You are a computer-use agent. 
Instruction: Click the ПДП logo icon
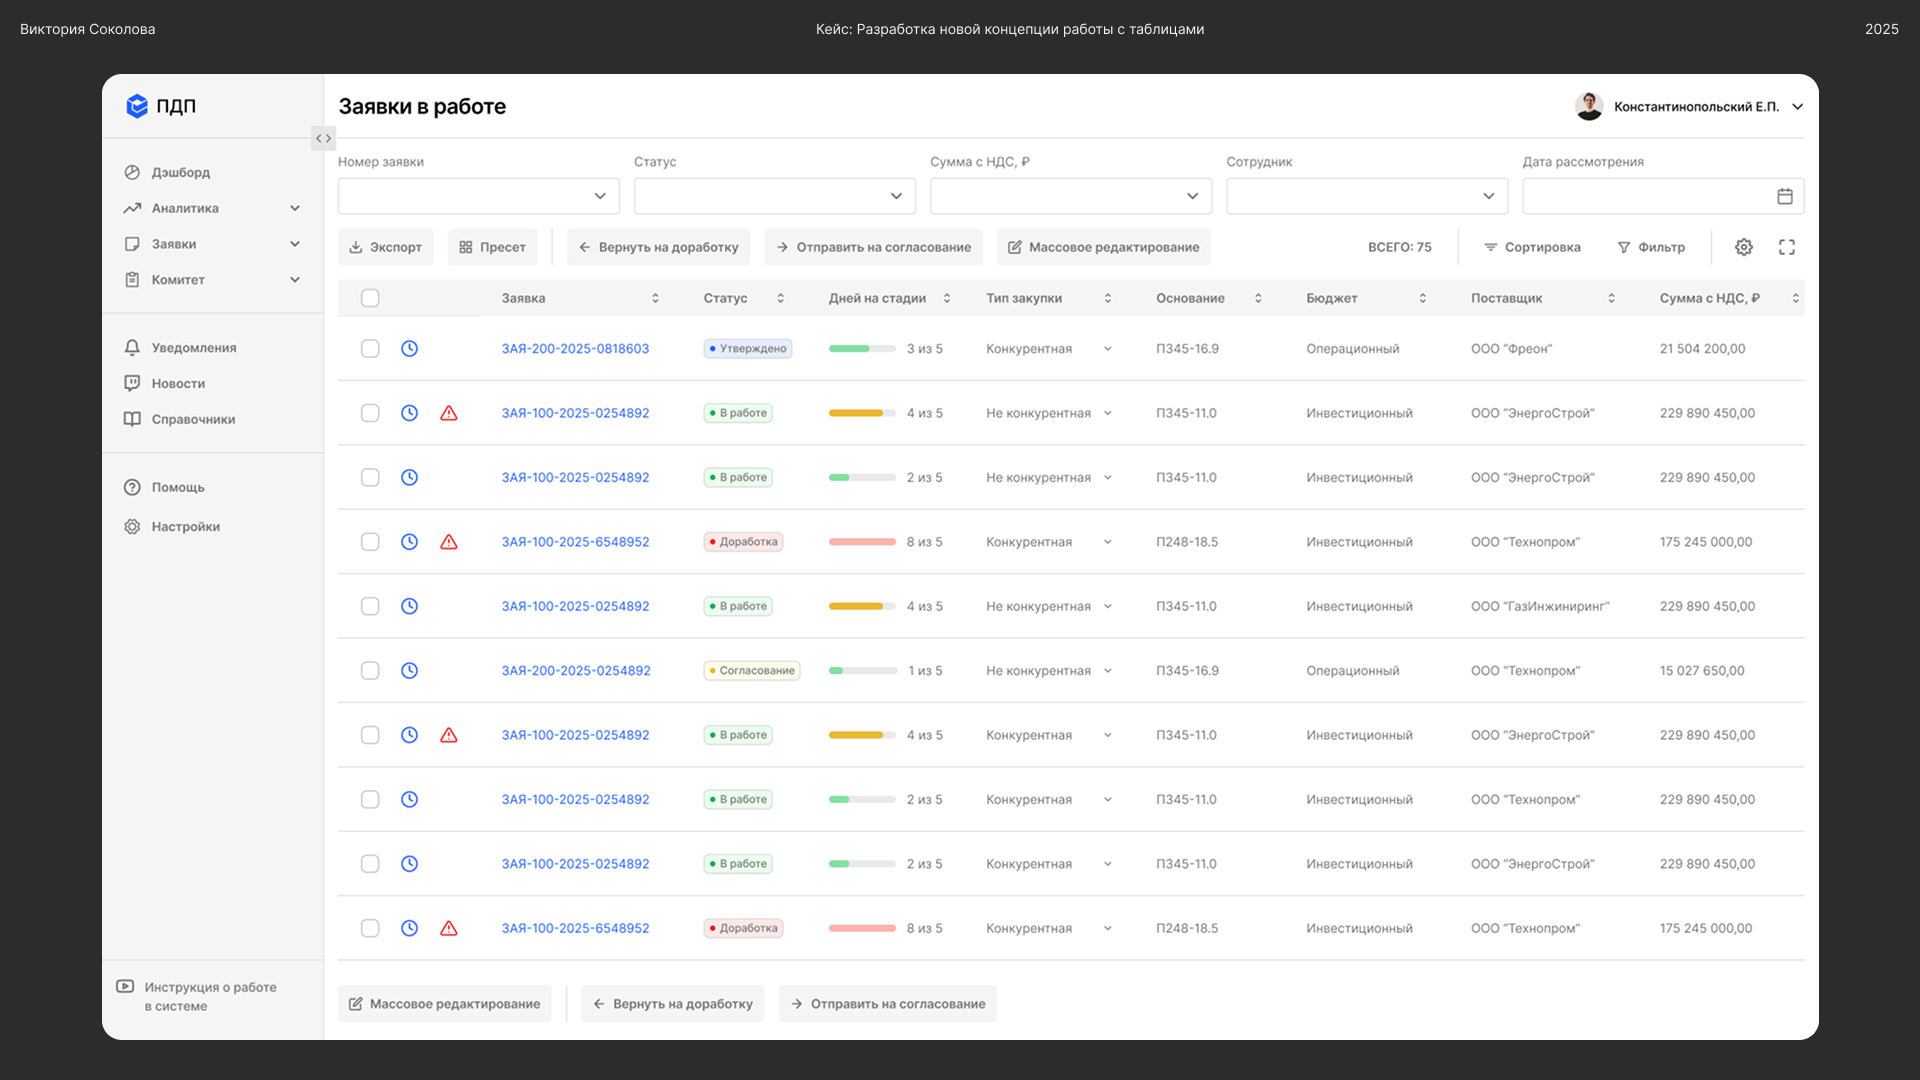click(137, 106)
